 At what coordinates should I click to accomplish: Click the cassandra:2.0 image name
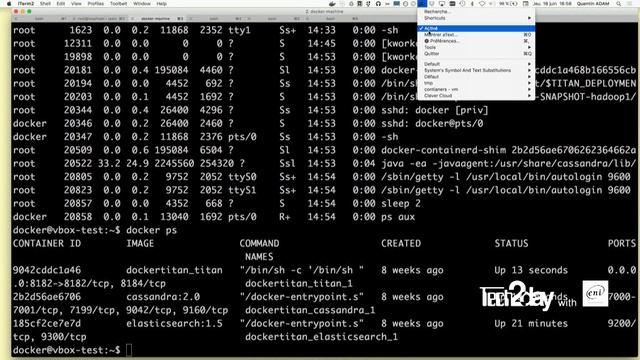163,297
